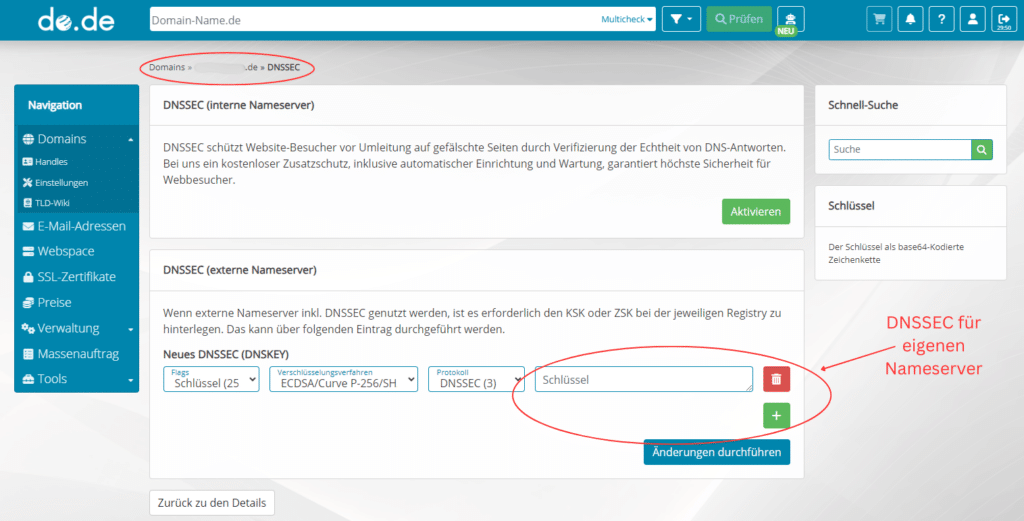
Task: Focus the Suche quick search field
Action: (900, 150)
